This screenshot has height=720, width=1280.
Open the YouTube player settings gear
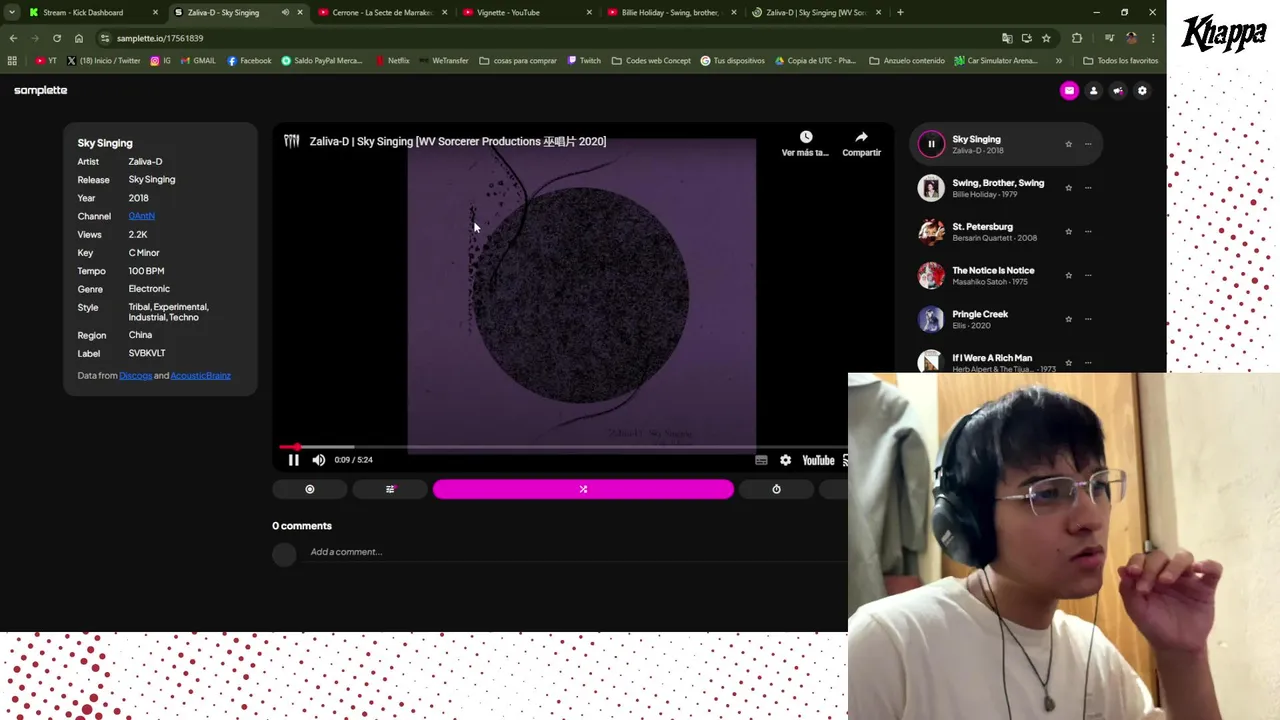tap(785, 460)
